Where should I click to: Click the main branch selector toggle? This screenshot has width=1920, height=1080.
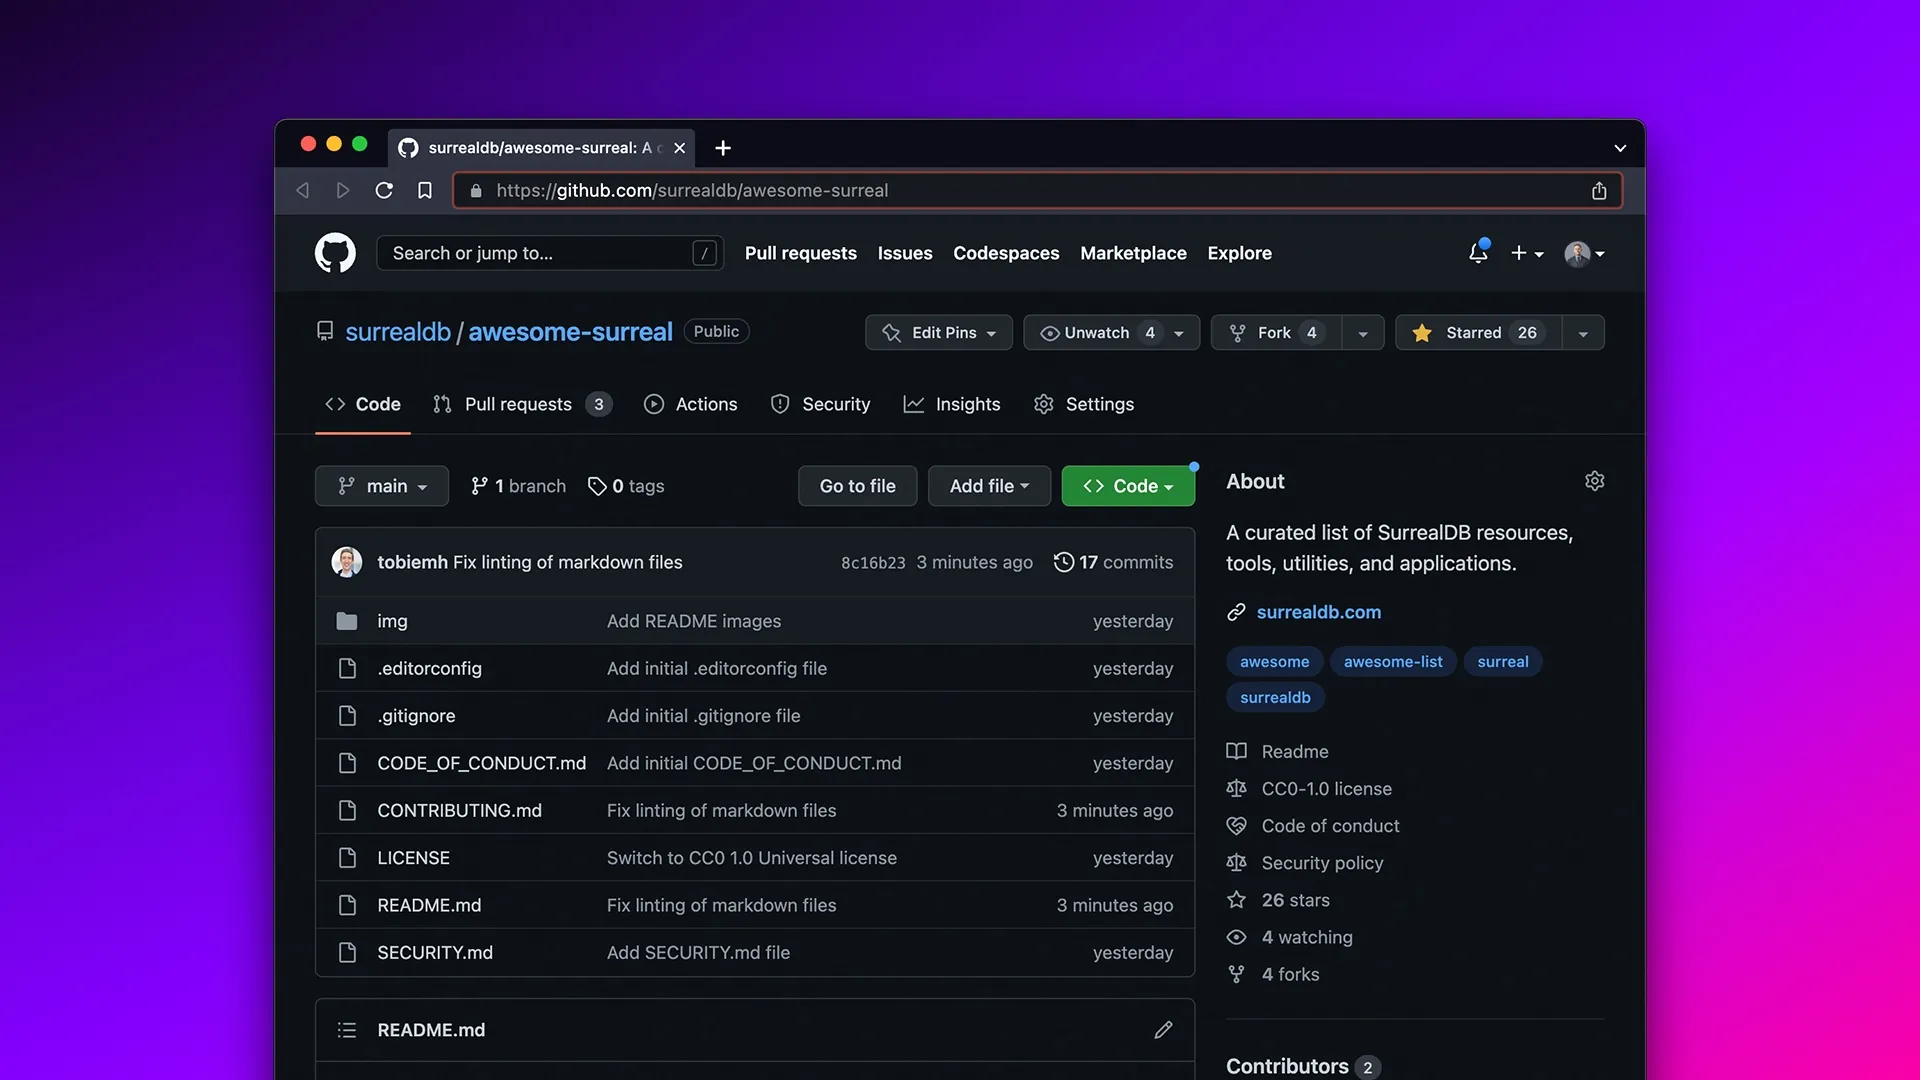381,485
